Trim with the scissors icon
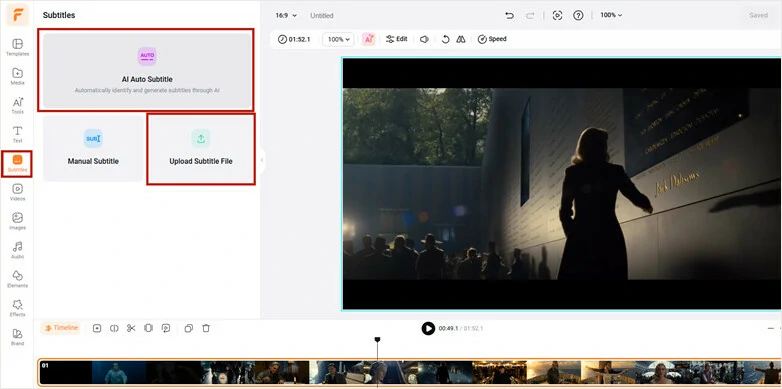 pos(131,328)
